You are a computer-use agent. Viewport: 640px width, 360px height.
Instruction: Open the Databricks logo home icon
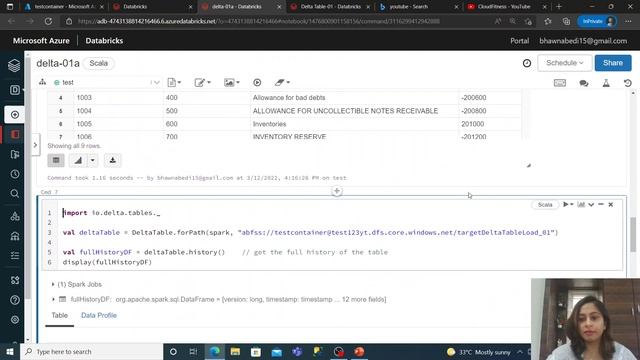coord(14,65)
